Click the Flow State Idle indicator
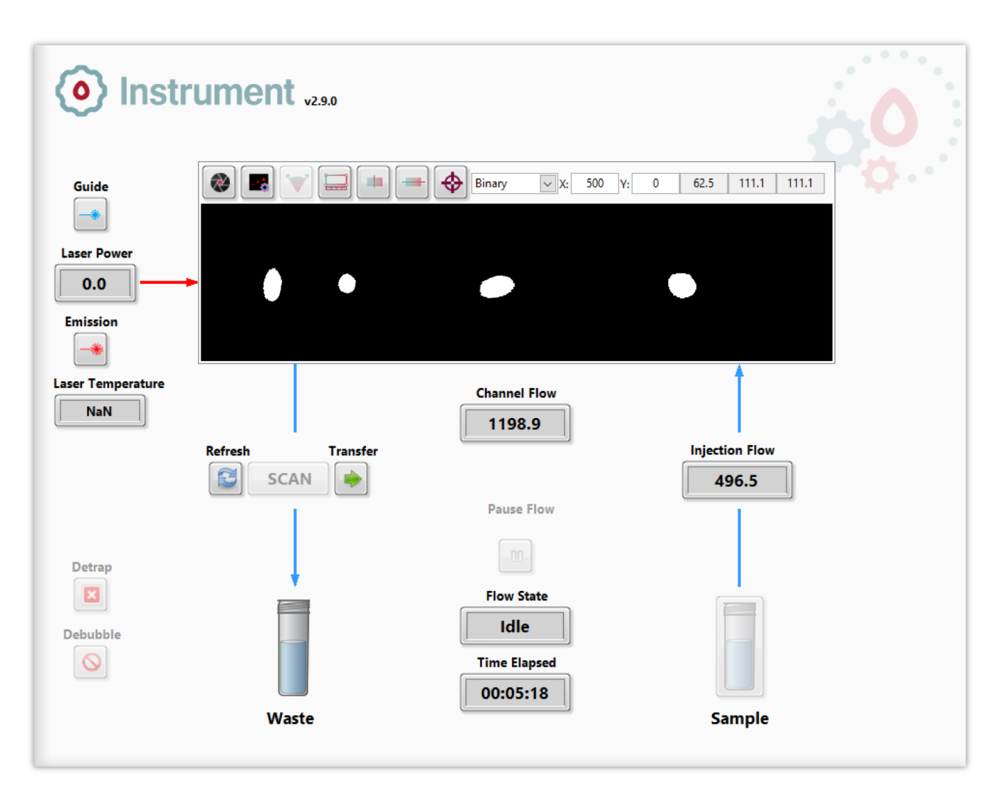This screenshot has height=811, width=1000. click(515, 627)
